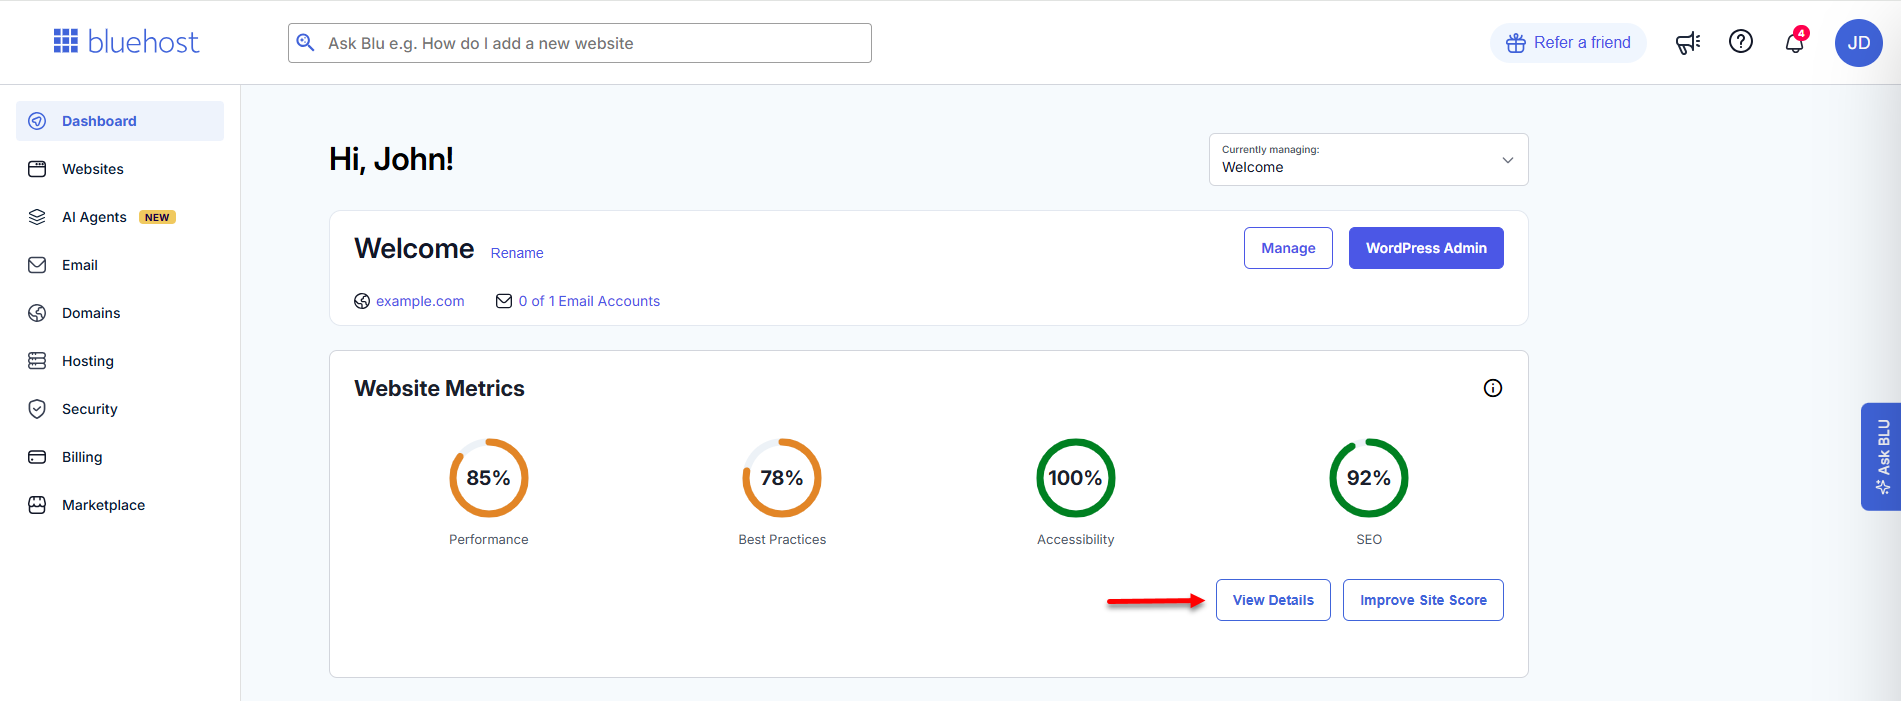This screenshot has height=701, width=1901.
Task: Click the chevron in the Welcome site selector
Action: (x=1508, y=160)
